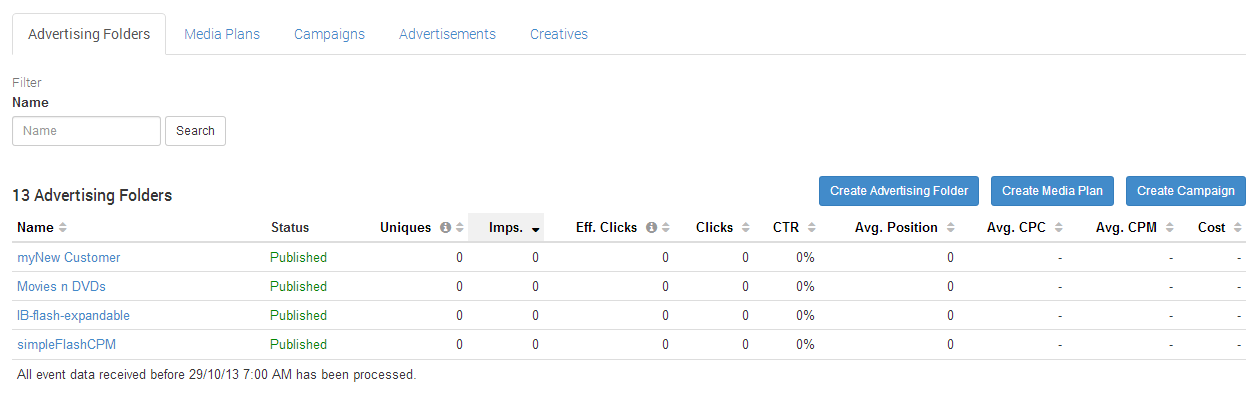The width and height of the screenshot is (1256, 395).
Task: Click the Avg. Position header label
Action: [x=897, y=228]
